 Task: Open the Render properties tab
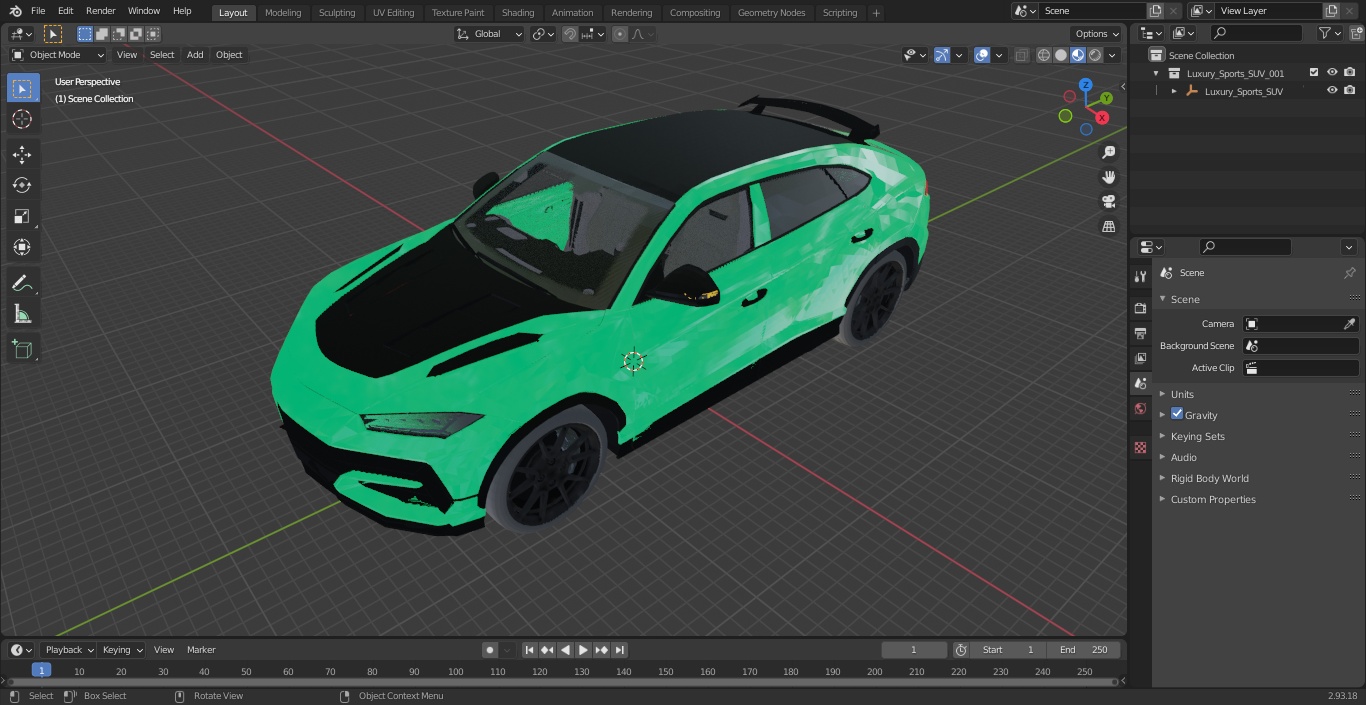(1140, 308)
